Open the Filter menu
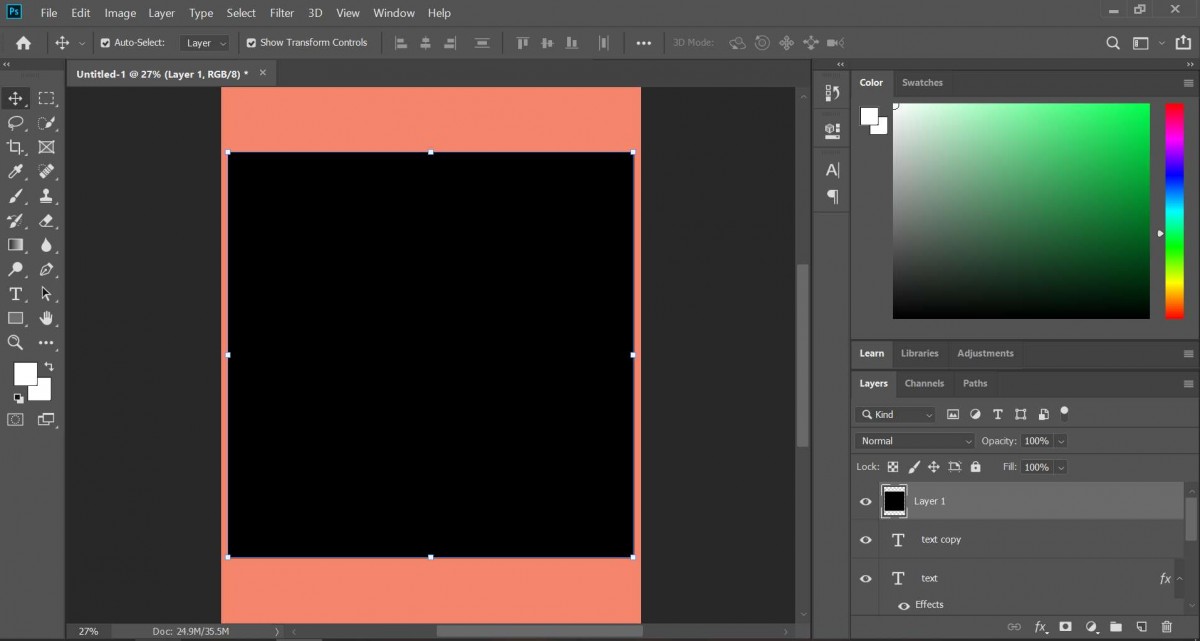Viewport: 1200px width, 641px height. (x=282, y=13)
